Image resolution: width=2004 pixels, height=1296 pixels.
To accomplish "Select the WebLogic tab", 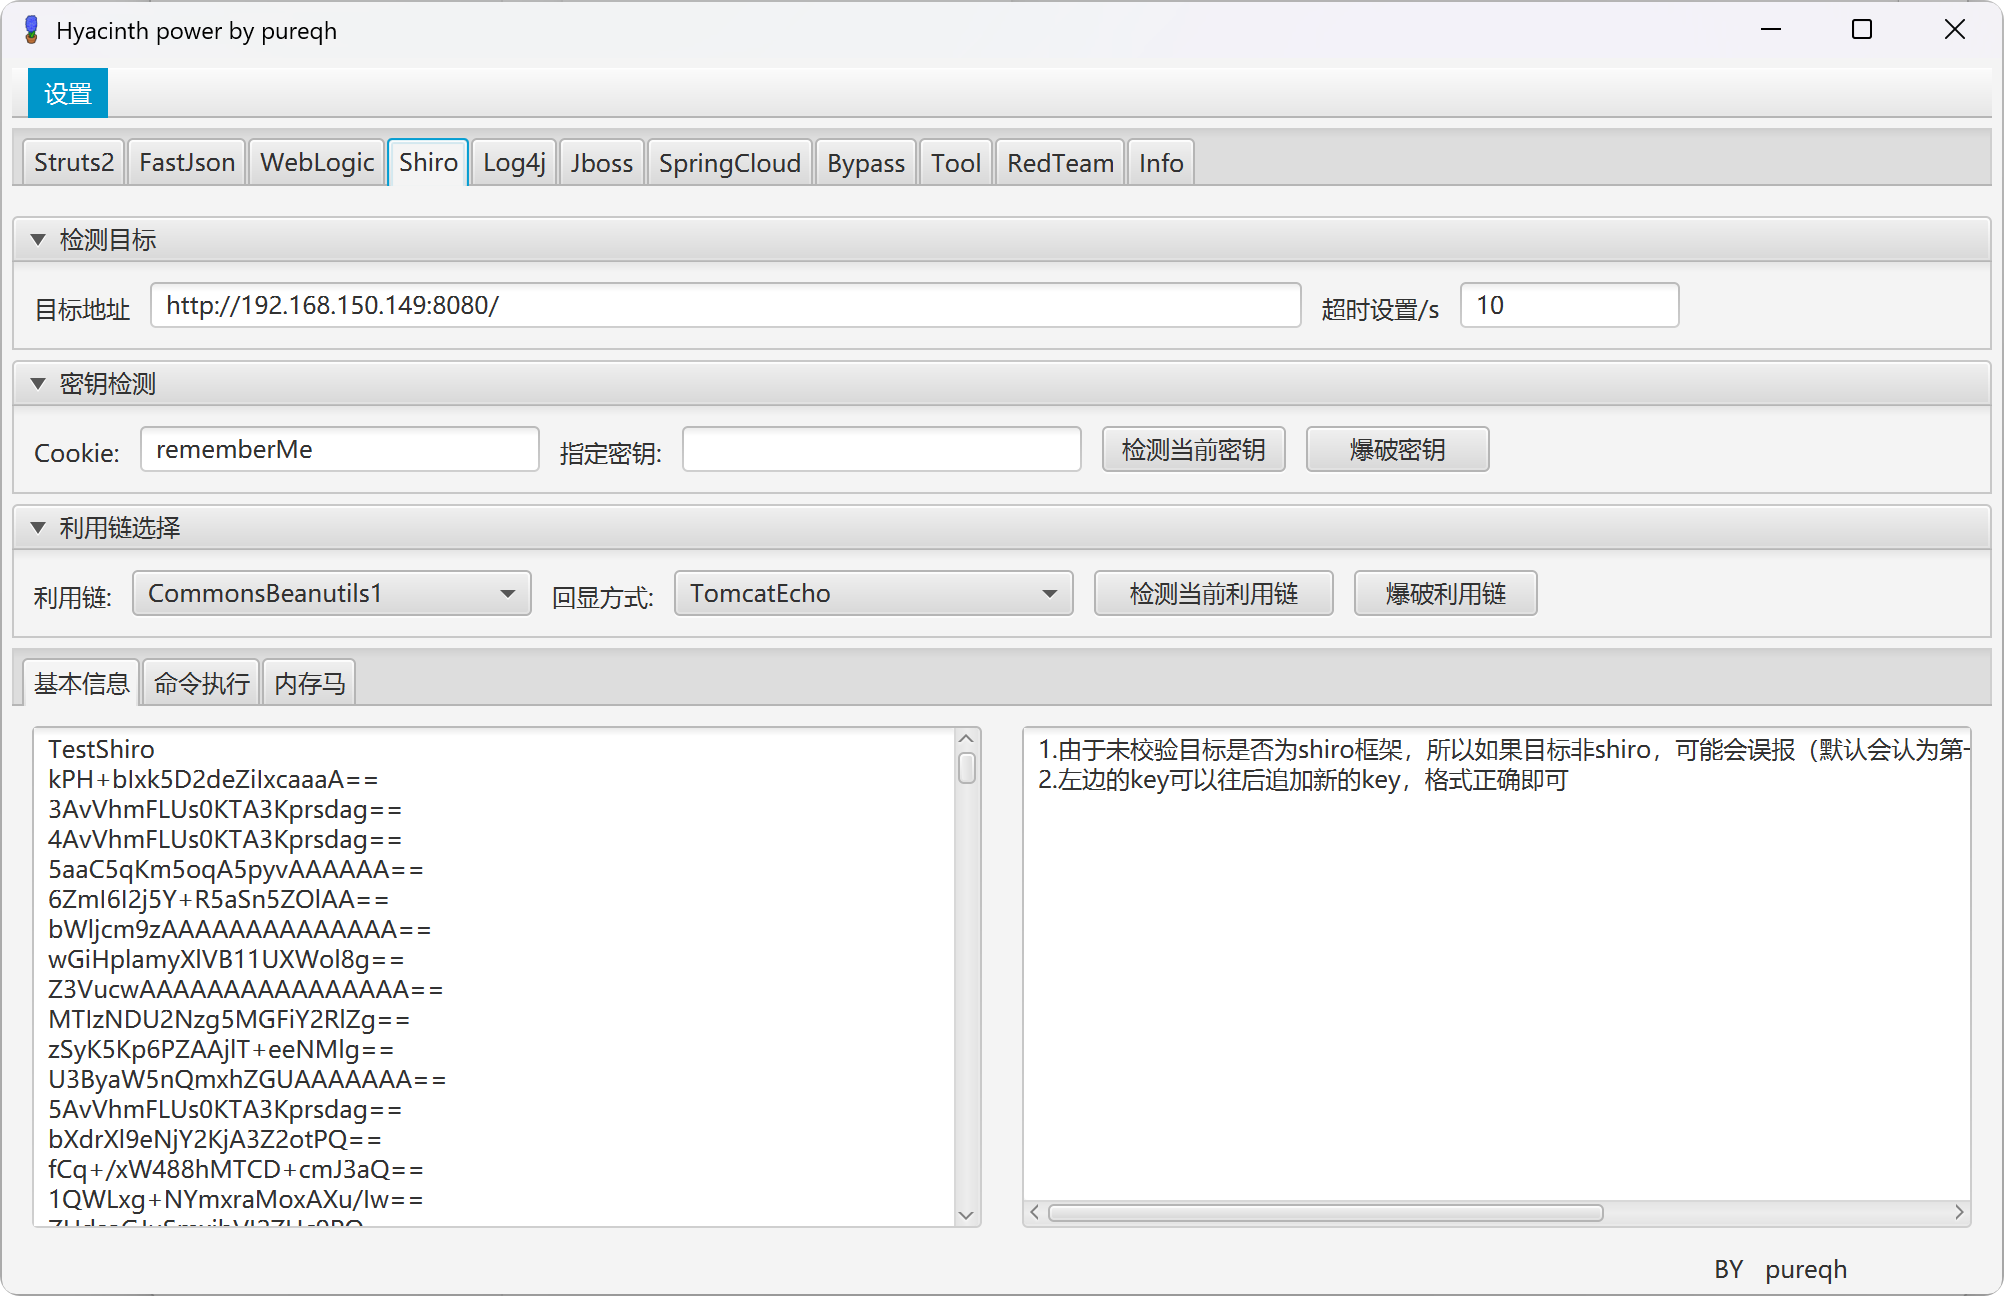I will click(316, 161).
